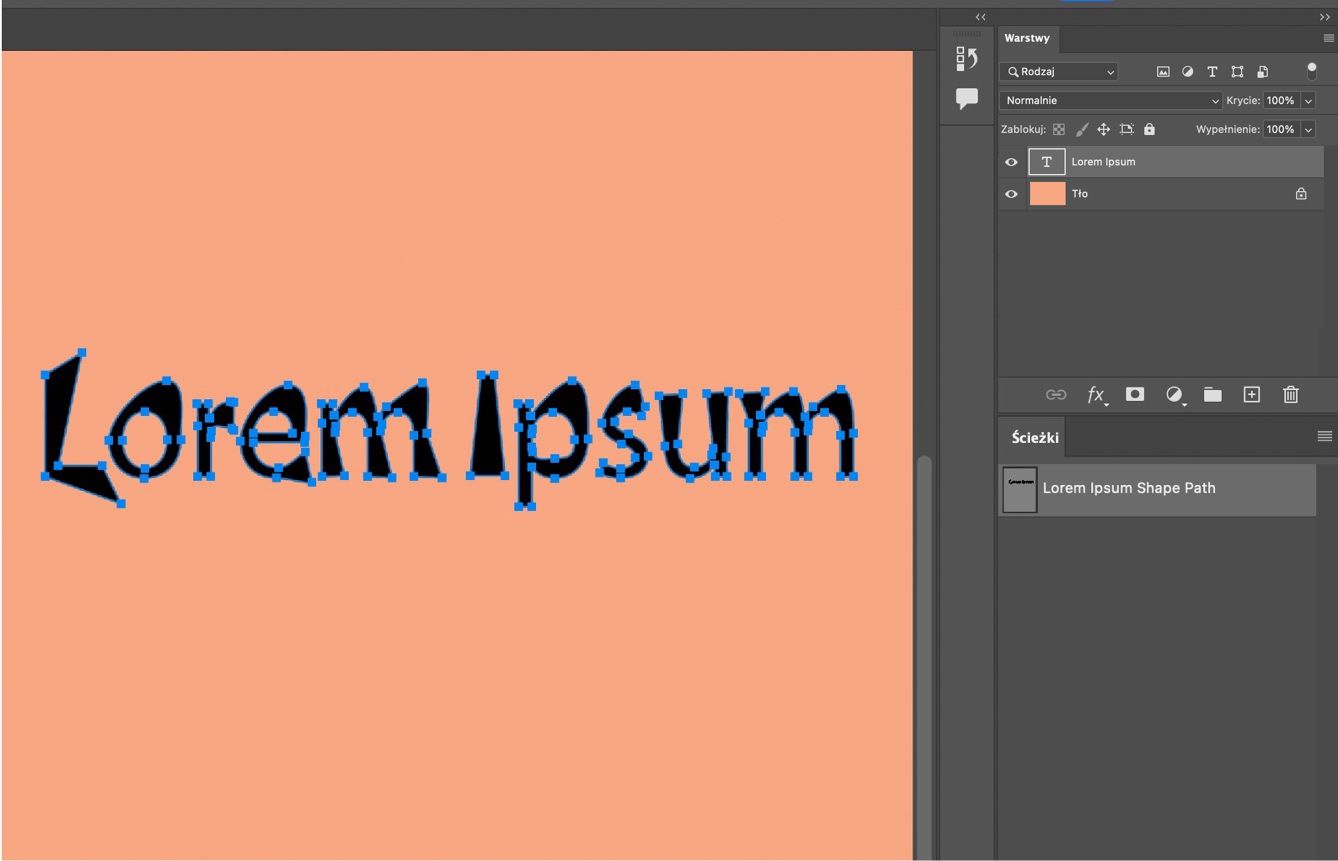Select the Lorem Ipsum text layer thumbnail
This screenshot has height=861, width=1338.
point(1047,162)
